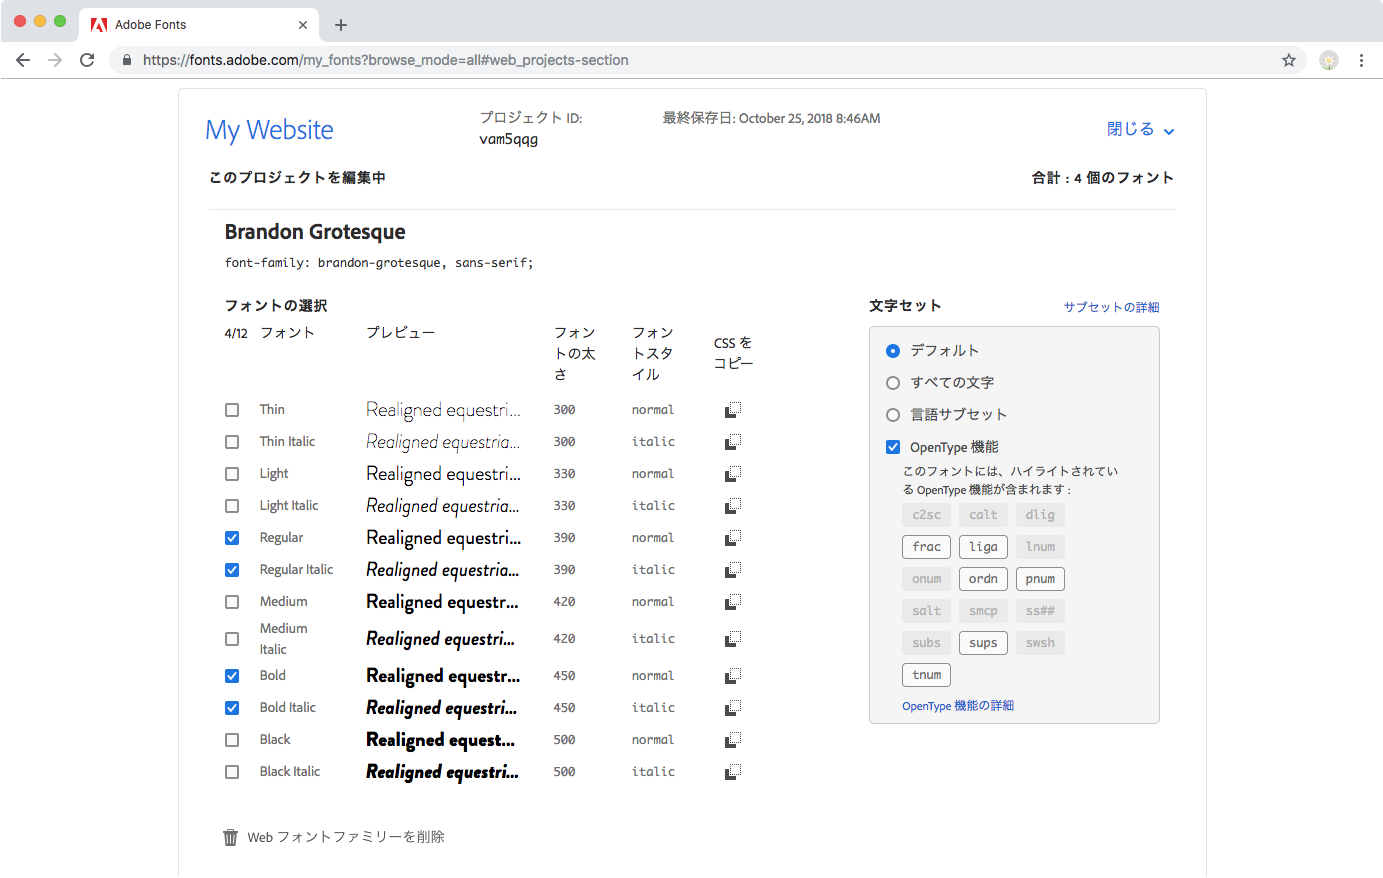Enable the Light font checkbox

(x=232, y=474)
